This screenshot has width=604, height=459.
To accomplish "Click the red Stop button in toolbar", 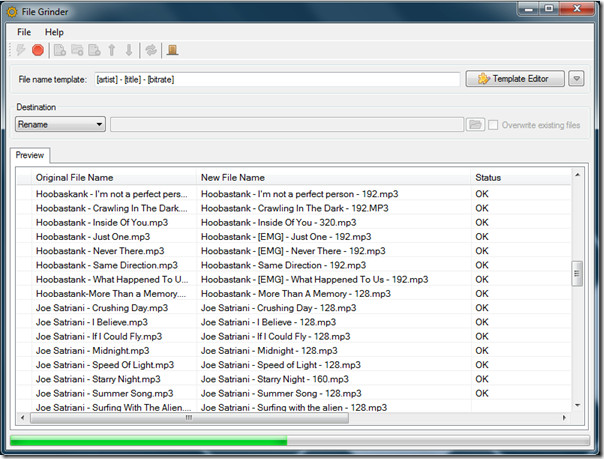I will (x=38, y=50).
